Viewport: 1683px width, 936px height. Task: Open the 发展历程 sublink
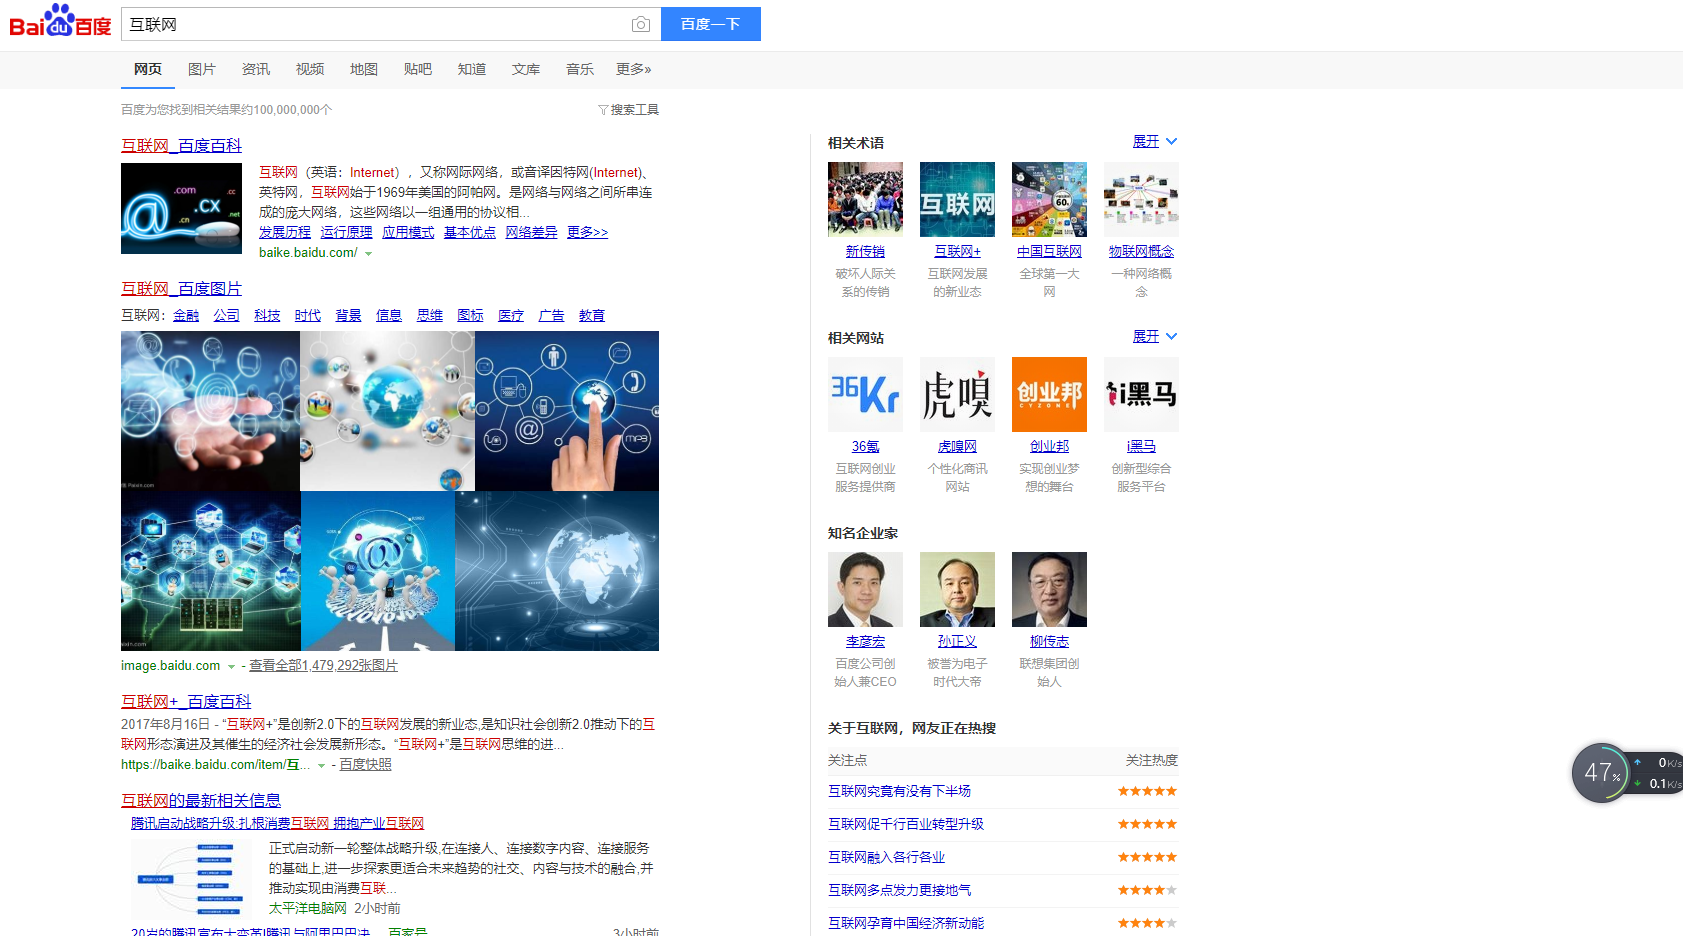tap(285, 232)
